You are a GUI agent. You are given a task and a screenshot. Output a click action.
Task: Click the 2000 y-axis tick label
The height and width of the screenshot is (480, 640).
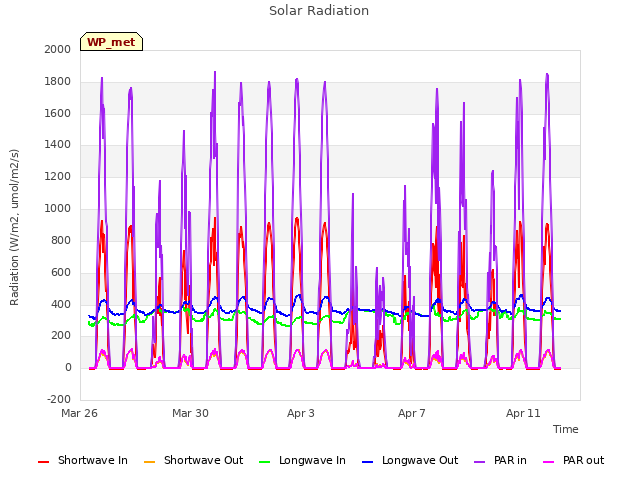click(x=58, y=49)
